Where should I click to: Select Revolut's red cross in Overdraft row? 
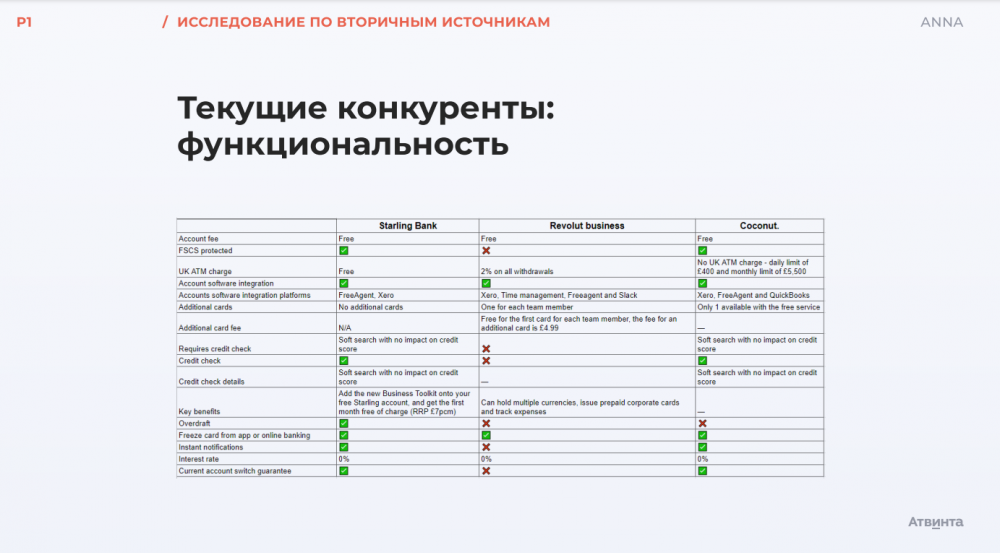pyautogui.click(x=486, y=424)
